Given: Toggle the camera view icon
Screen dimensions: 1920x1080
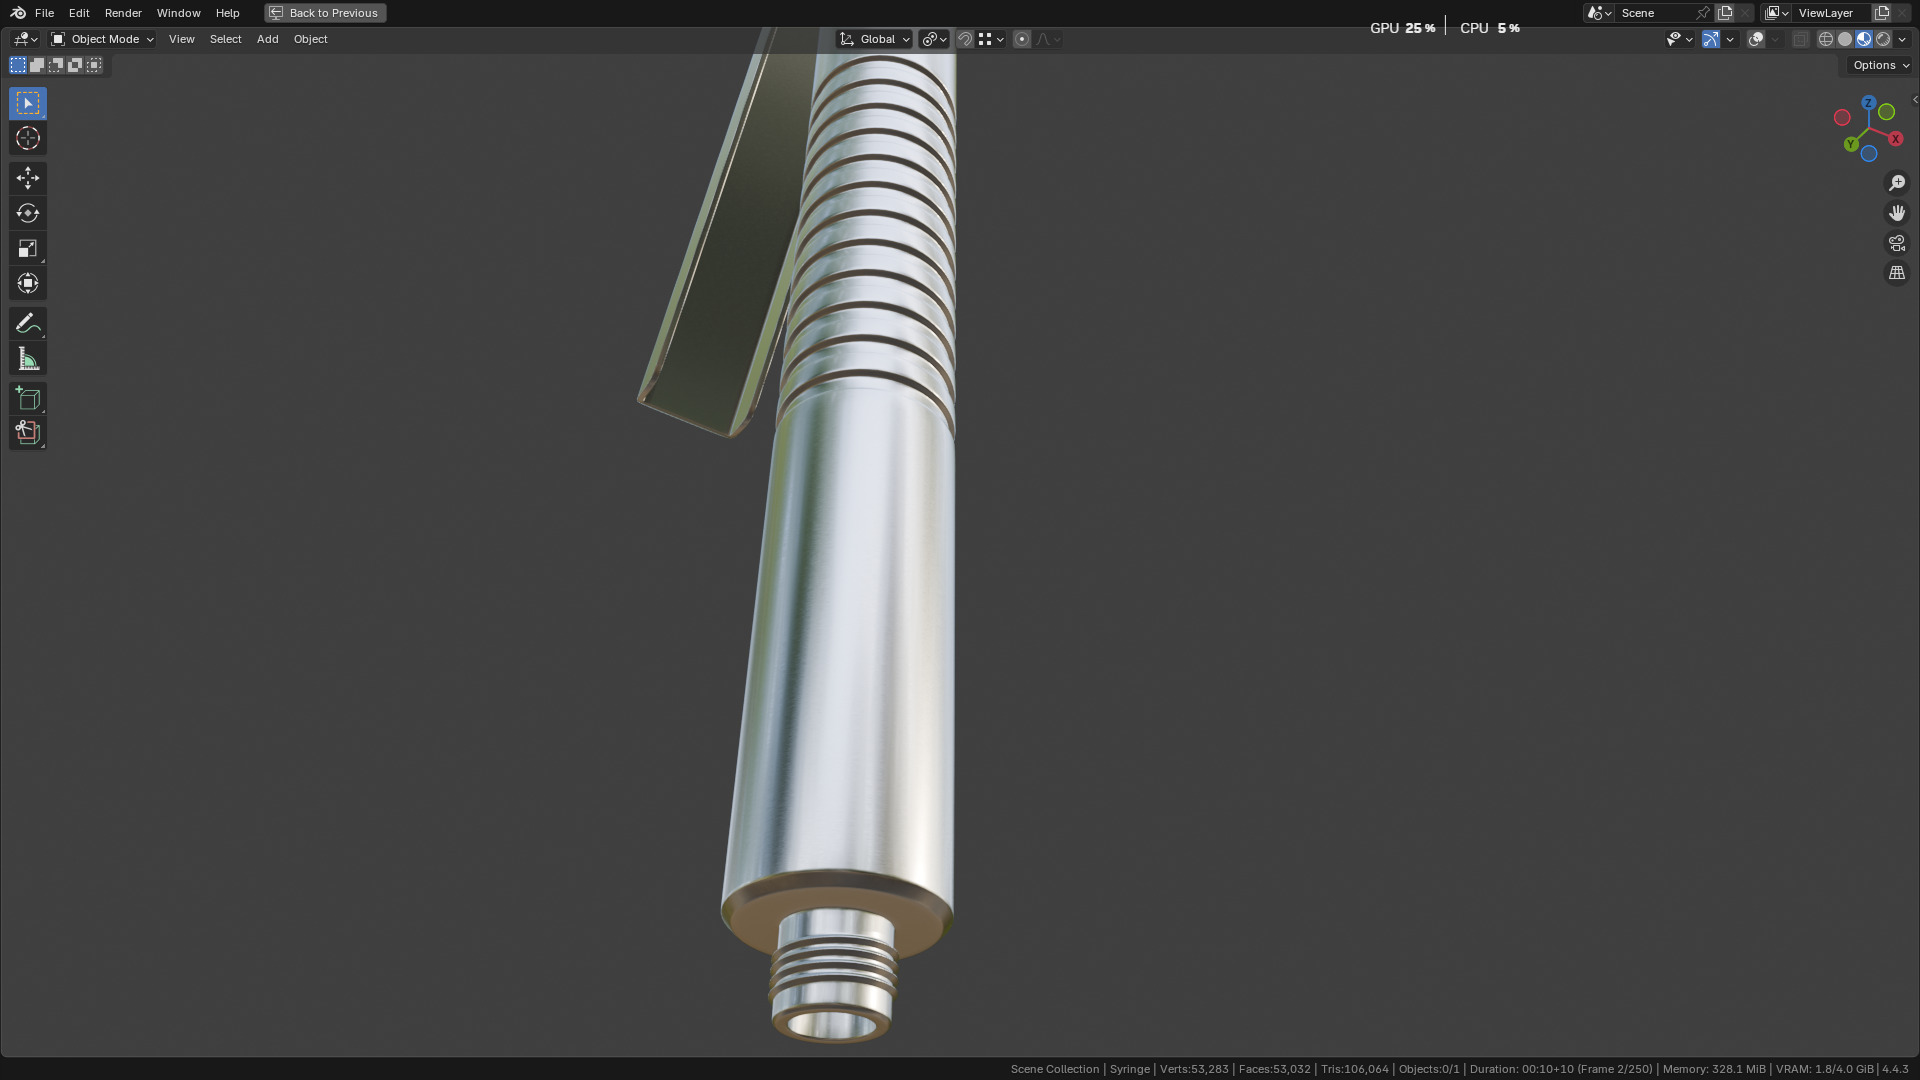Looking at the screenshot, I should click(x=1897, y=243).
